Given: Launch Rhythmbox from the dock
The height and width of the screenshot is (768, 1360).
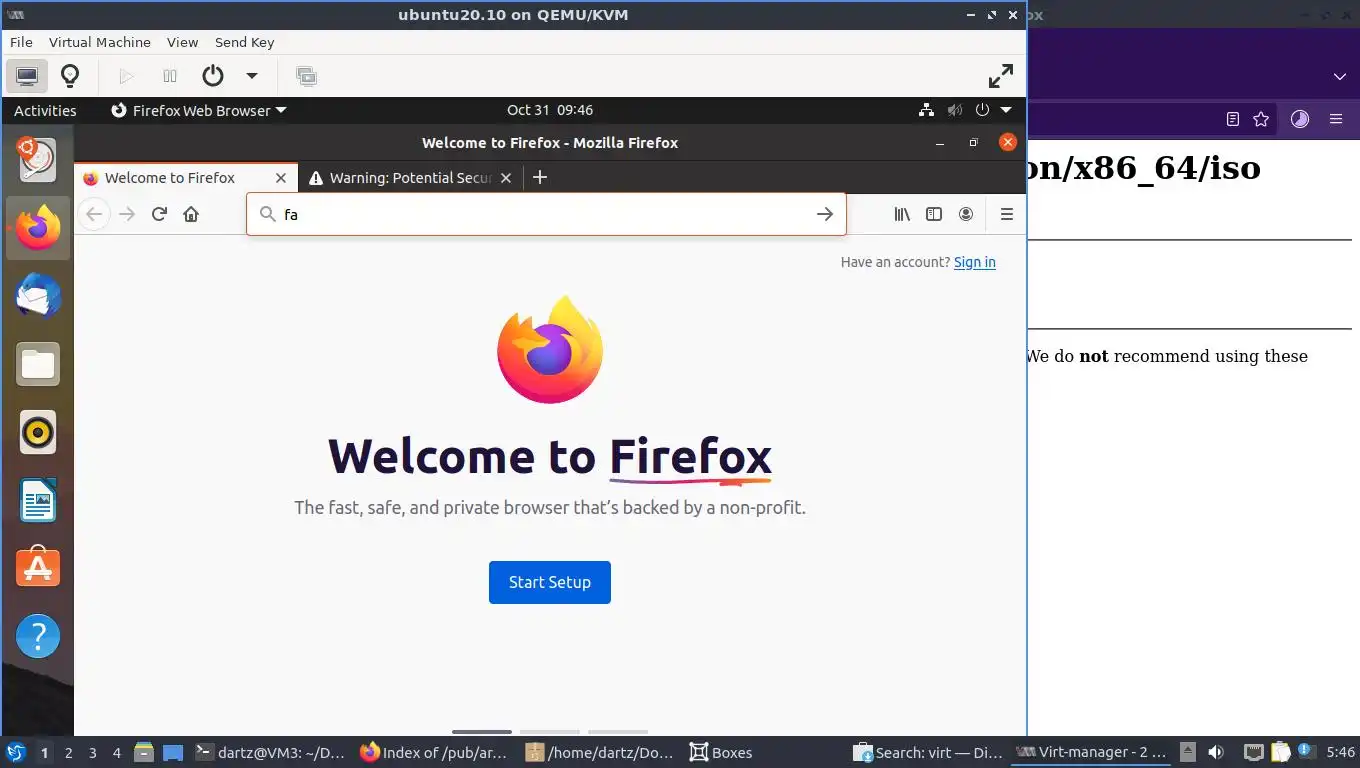Looking at the screenshot, I should tap(38, 432).
